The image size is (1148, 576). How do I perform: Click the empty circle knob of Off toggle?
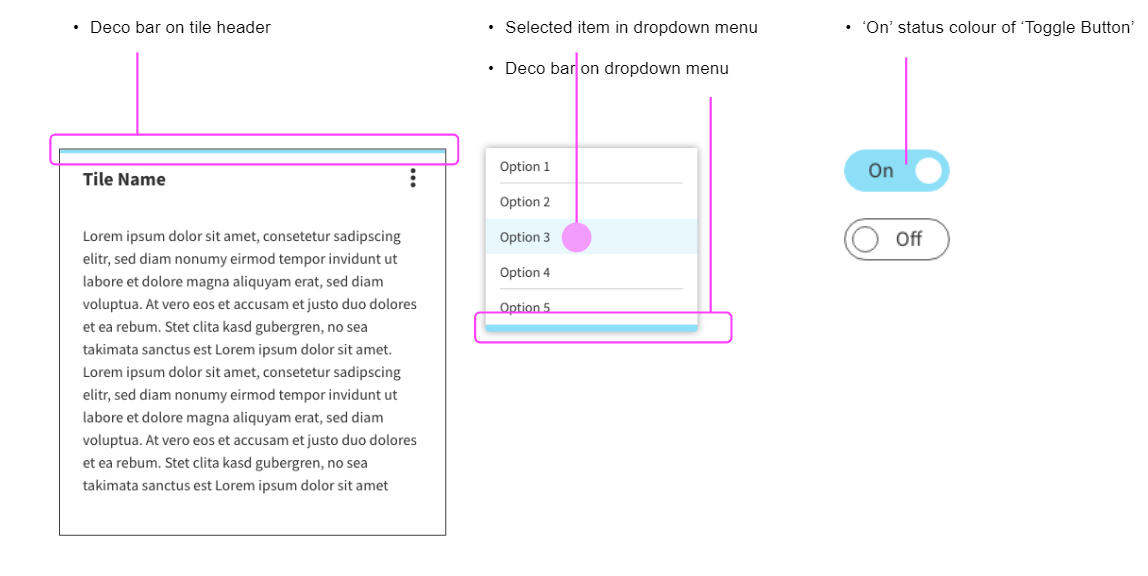pos(865,239)
